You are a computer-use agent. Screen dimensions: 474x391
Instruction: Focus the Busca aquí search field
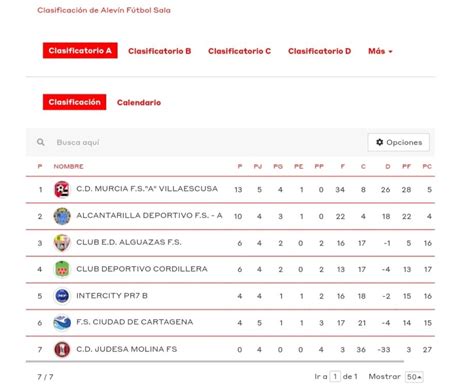pyautogui.click(x=207, y=142)
